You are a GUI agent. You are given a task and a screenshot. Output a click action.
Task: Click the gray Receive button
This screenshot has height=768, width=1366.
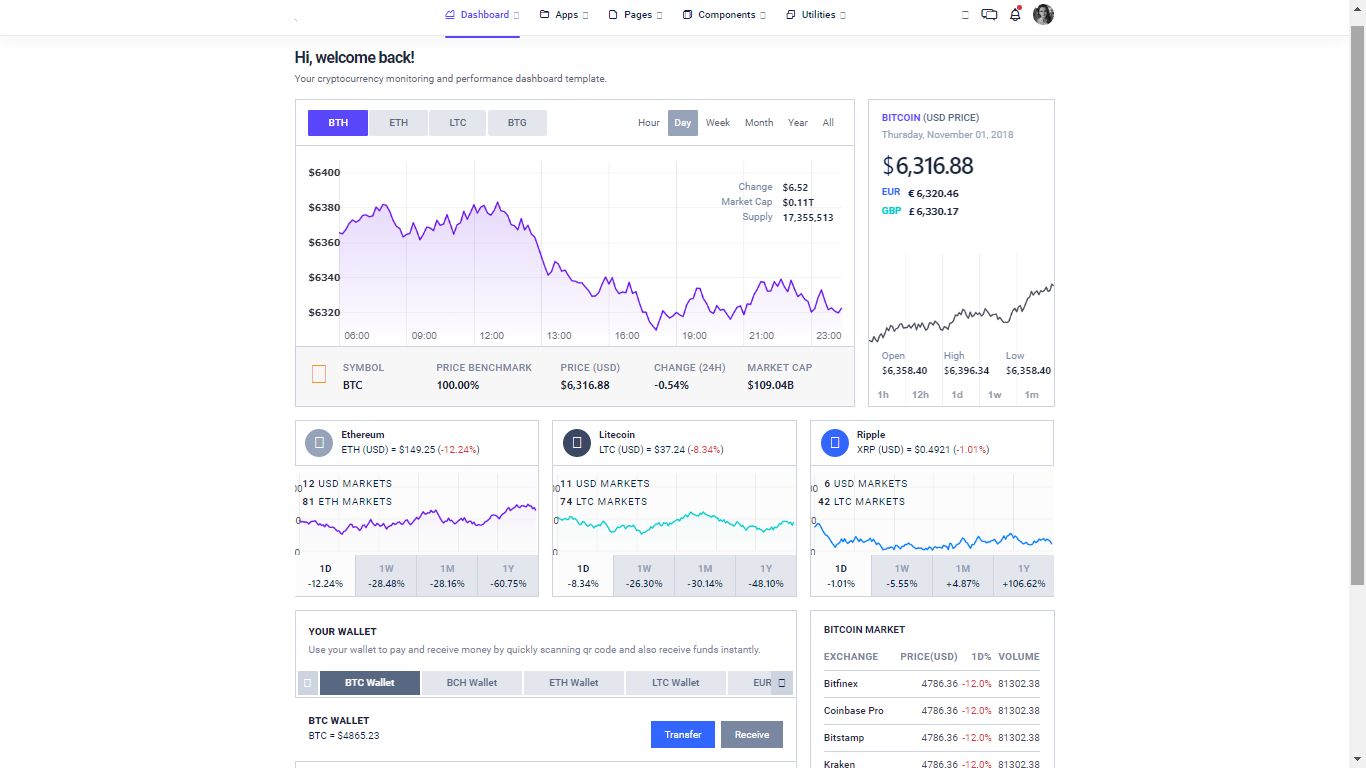[x=752, y=734]
